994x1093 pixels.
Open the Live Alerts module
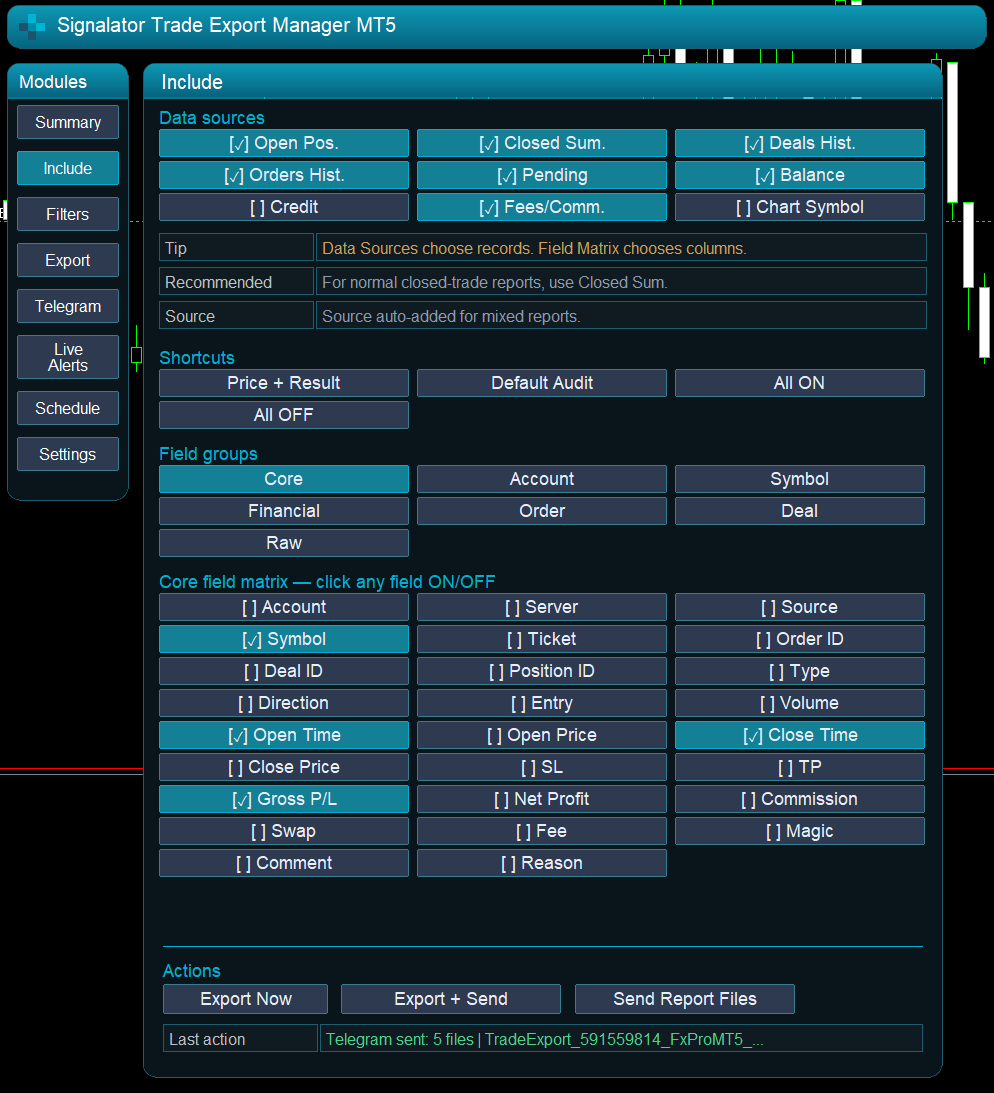point(68,357)
